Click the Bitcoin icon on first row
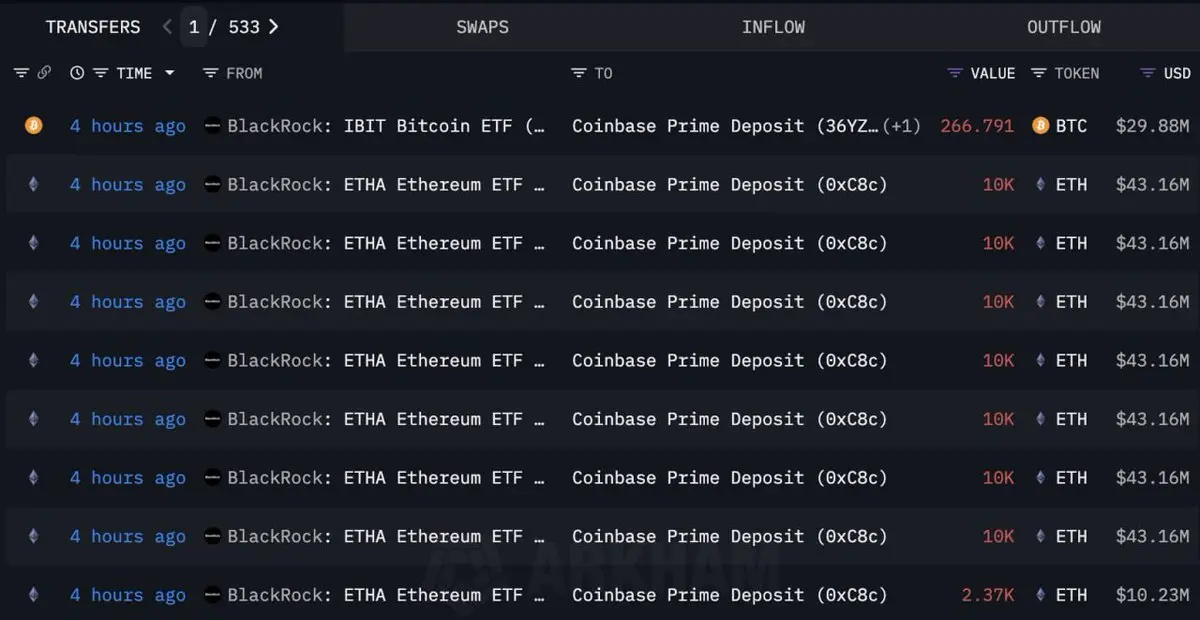This screenshot has height=620, width=1200. [34, 126]
